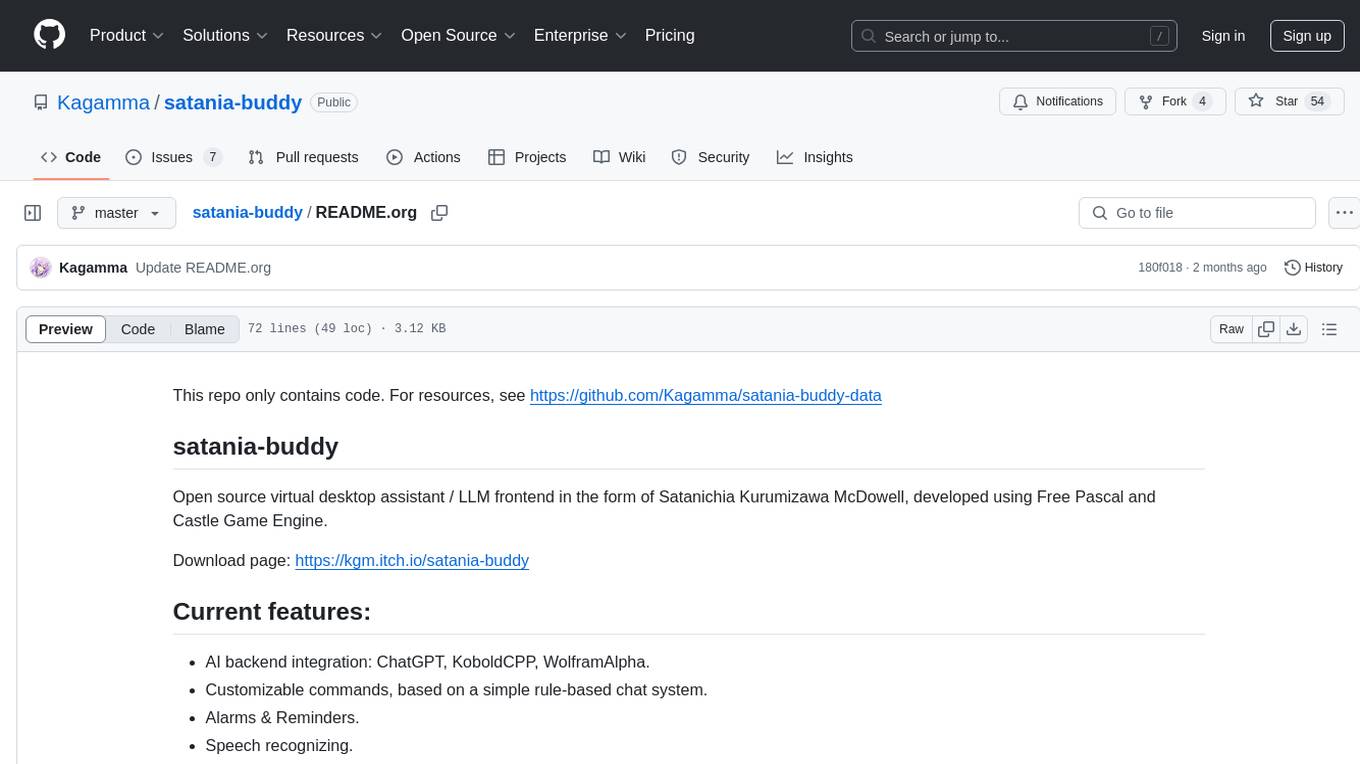The height and width of the screenshot is (764, 1360).
Task: Click the Alarms & Reminders list item
Action: point(282,717)
